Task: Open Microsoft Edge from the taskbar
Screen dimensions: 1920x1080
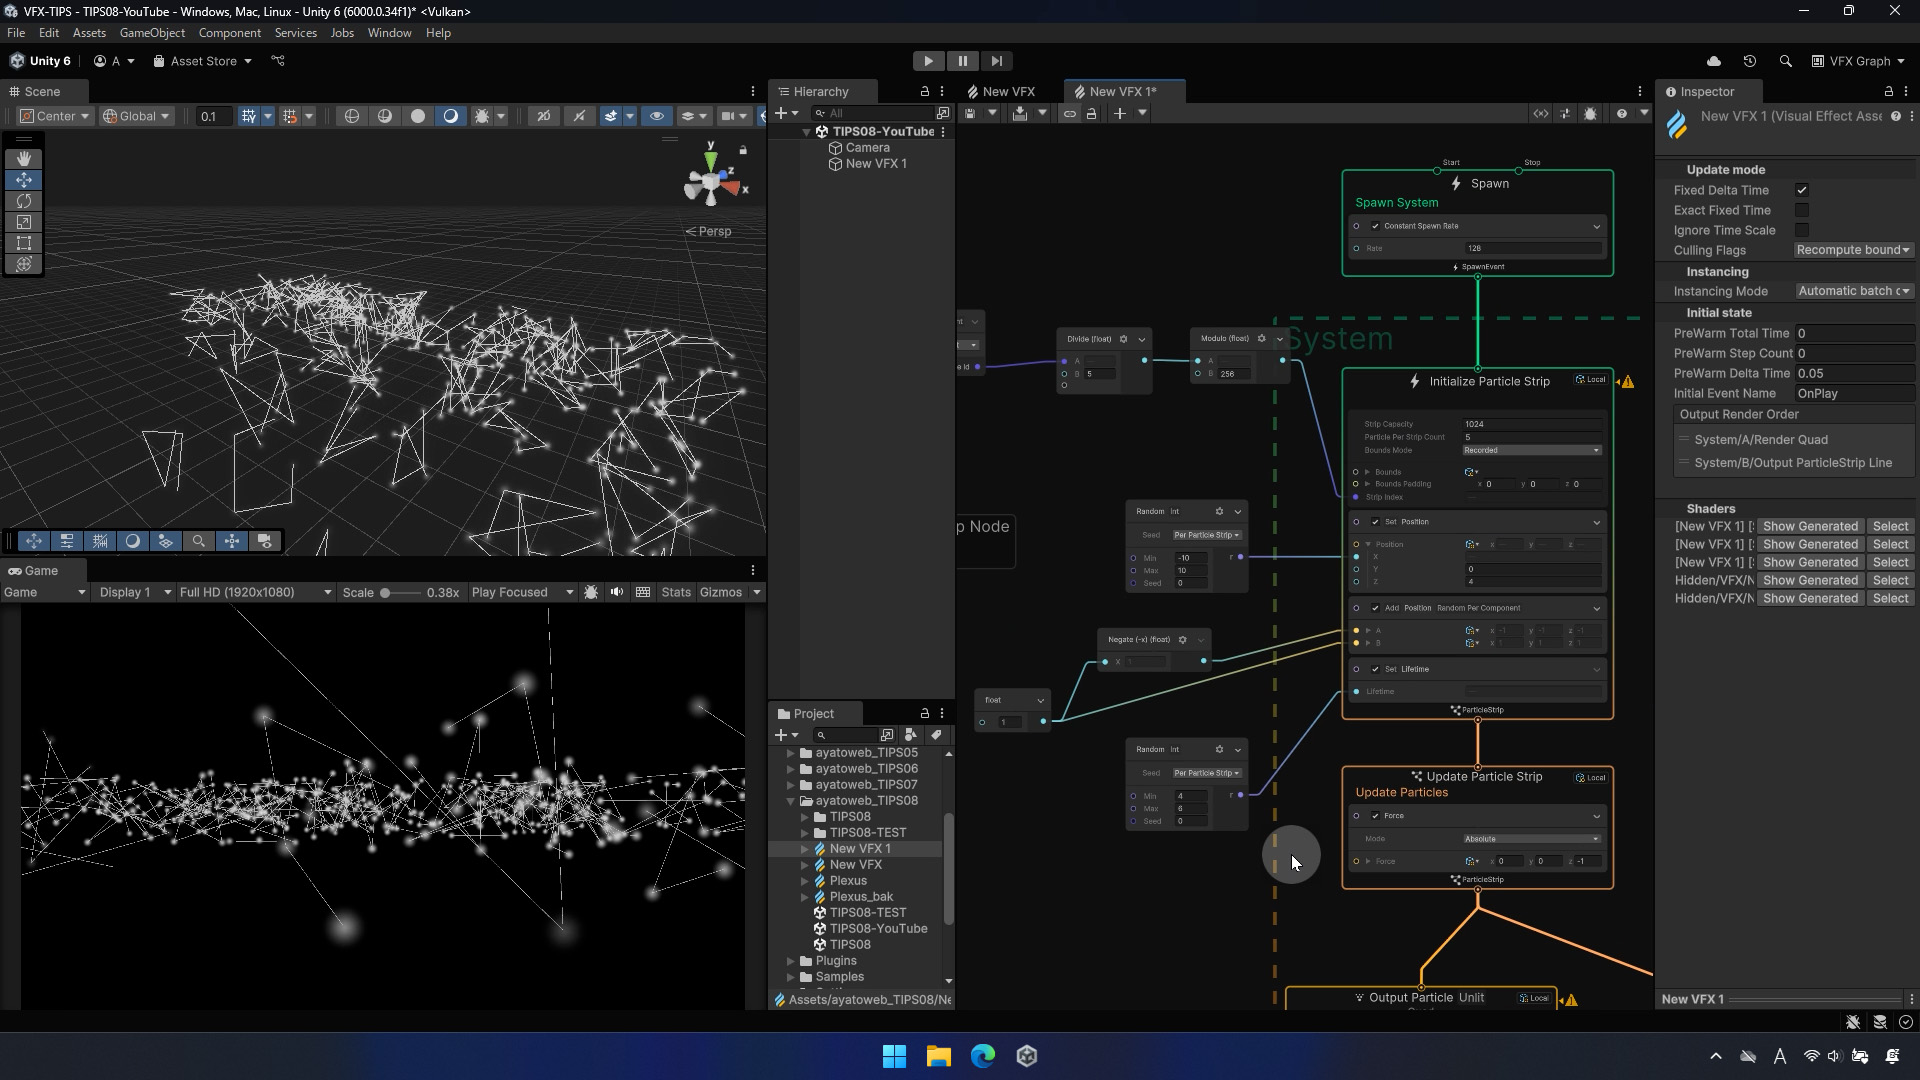Action: point(983,1056)
